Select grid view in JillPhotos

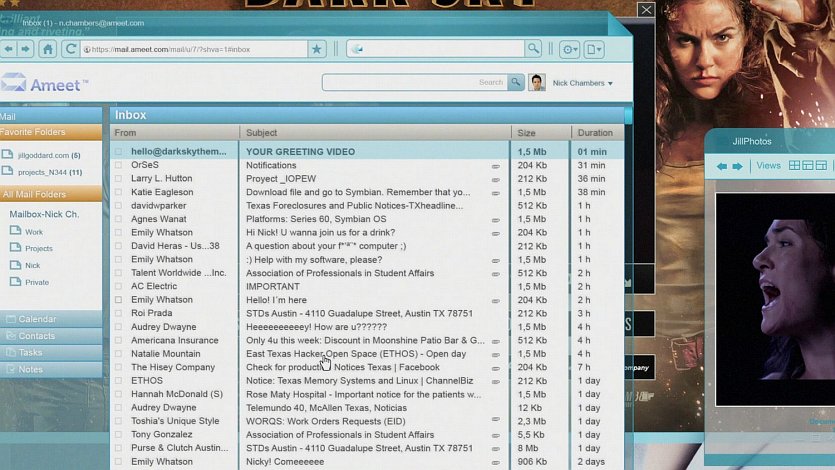click(x=794, y=166)
